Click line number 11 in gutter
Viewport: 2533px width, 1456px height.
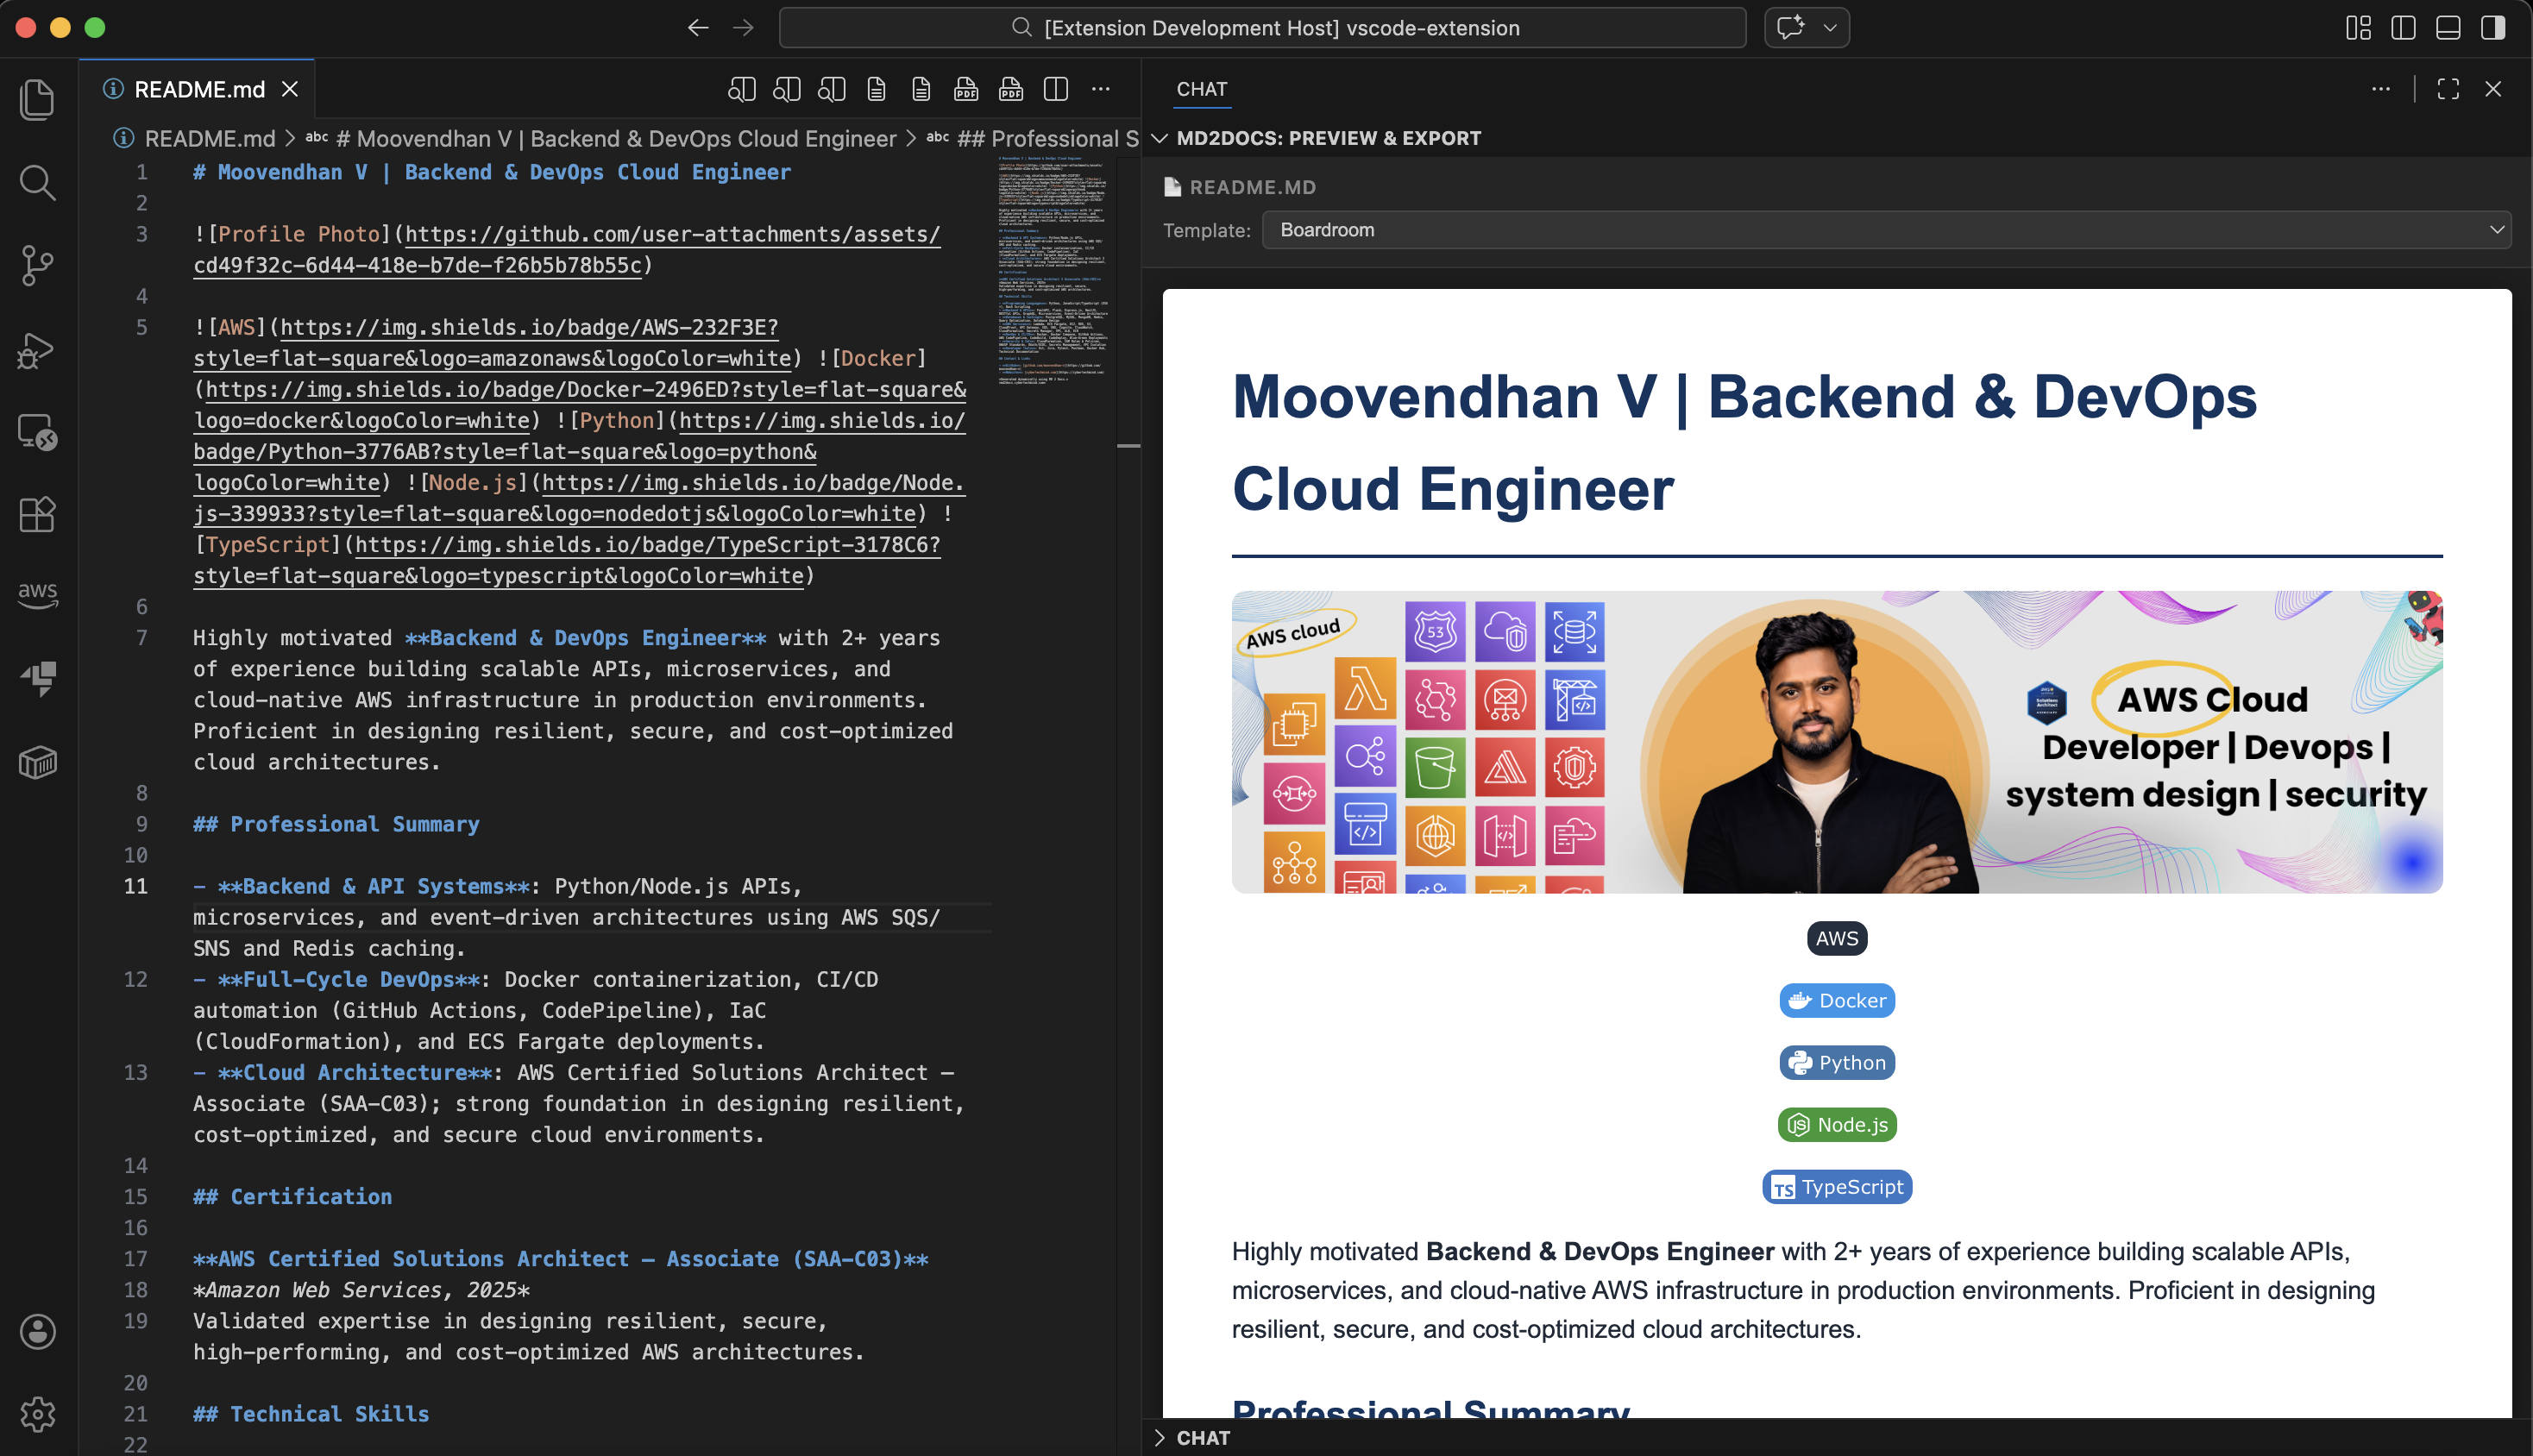(136, 886)
